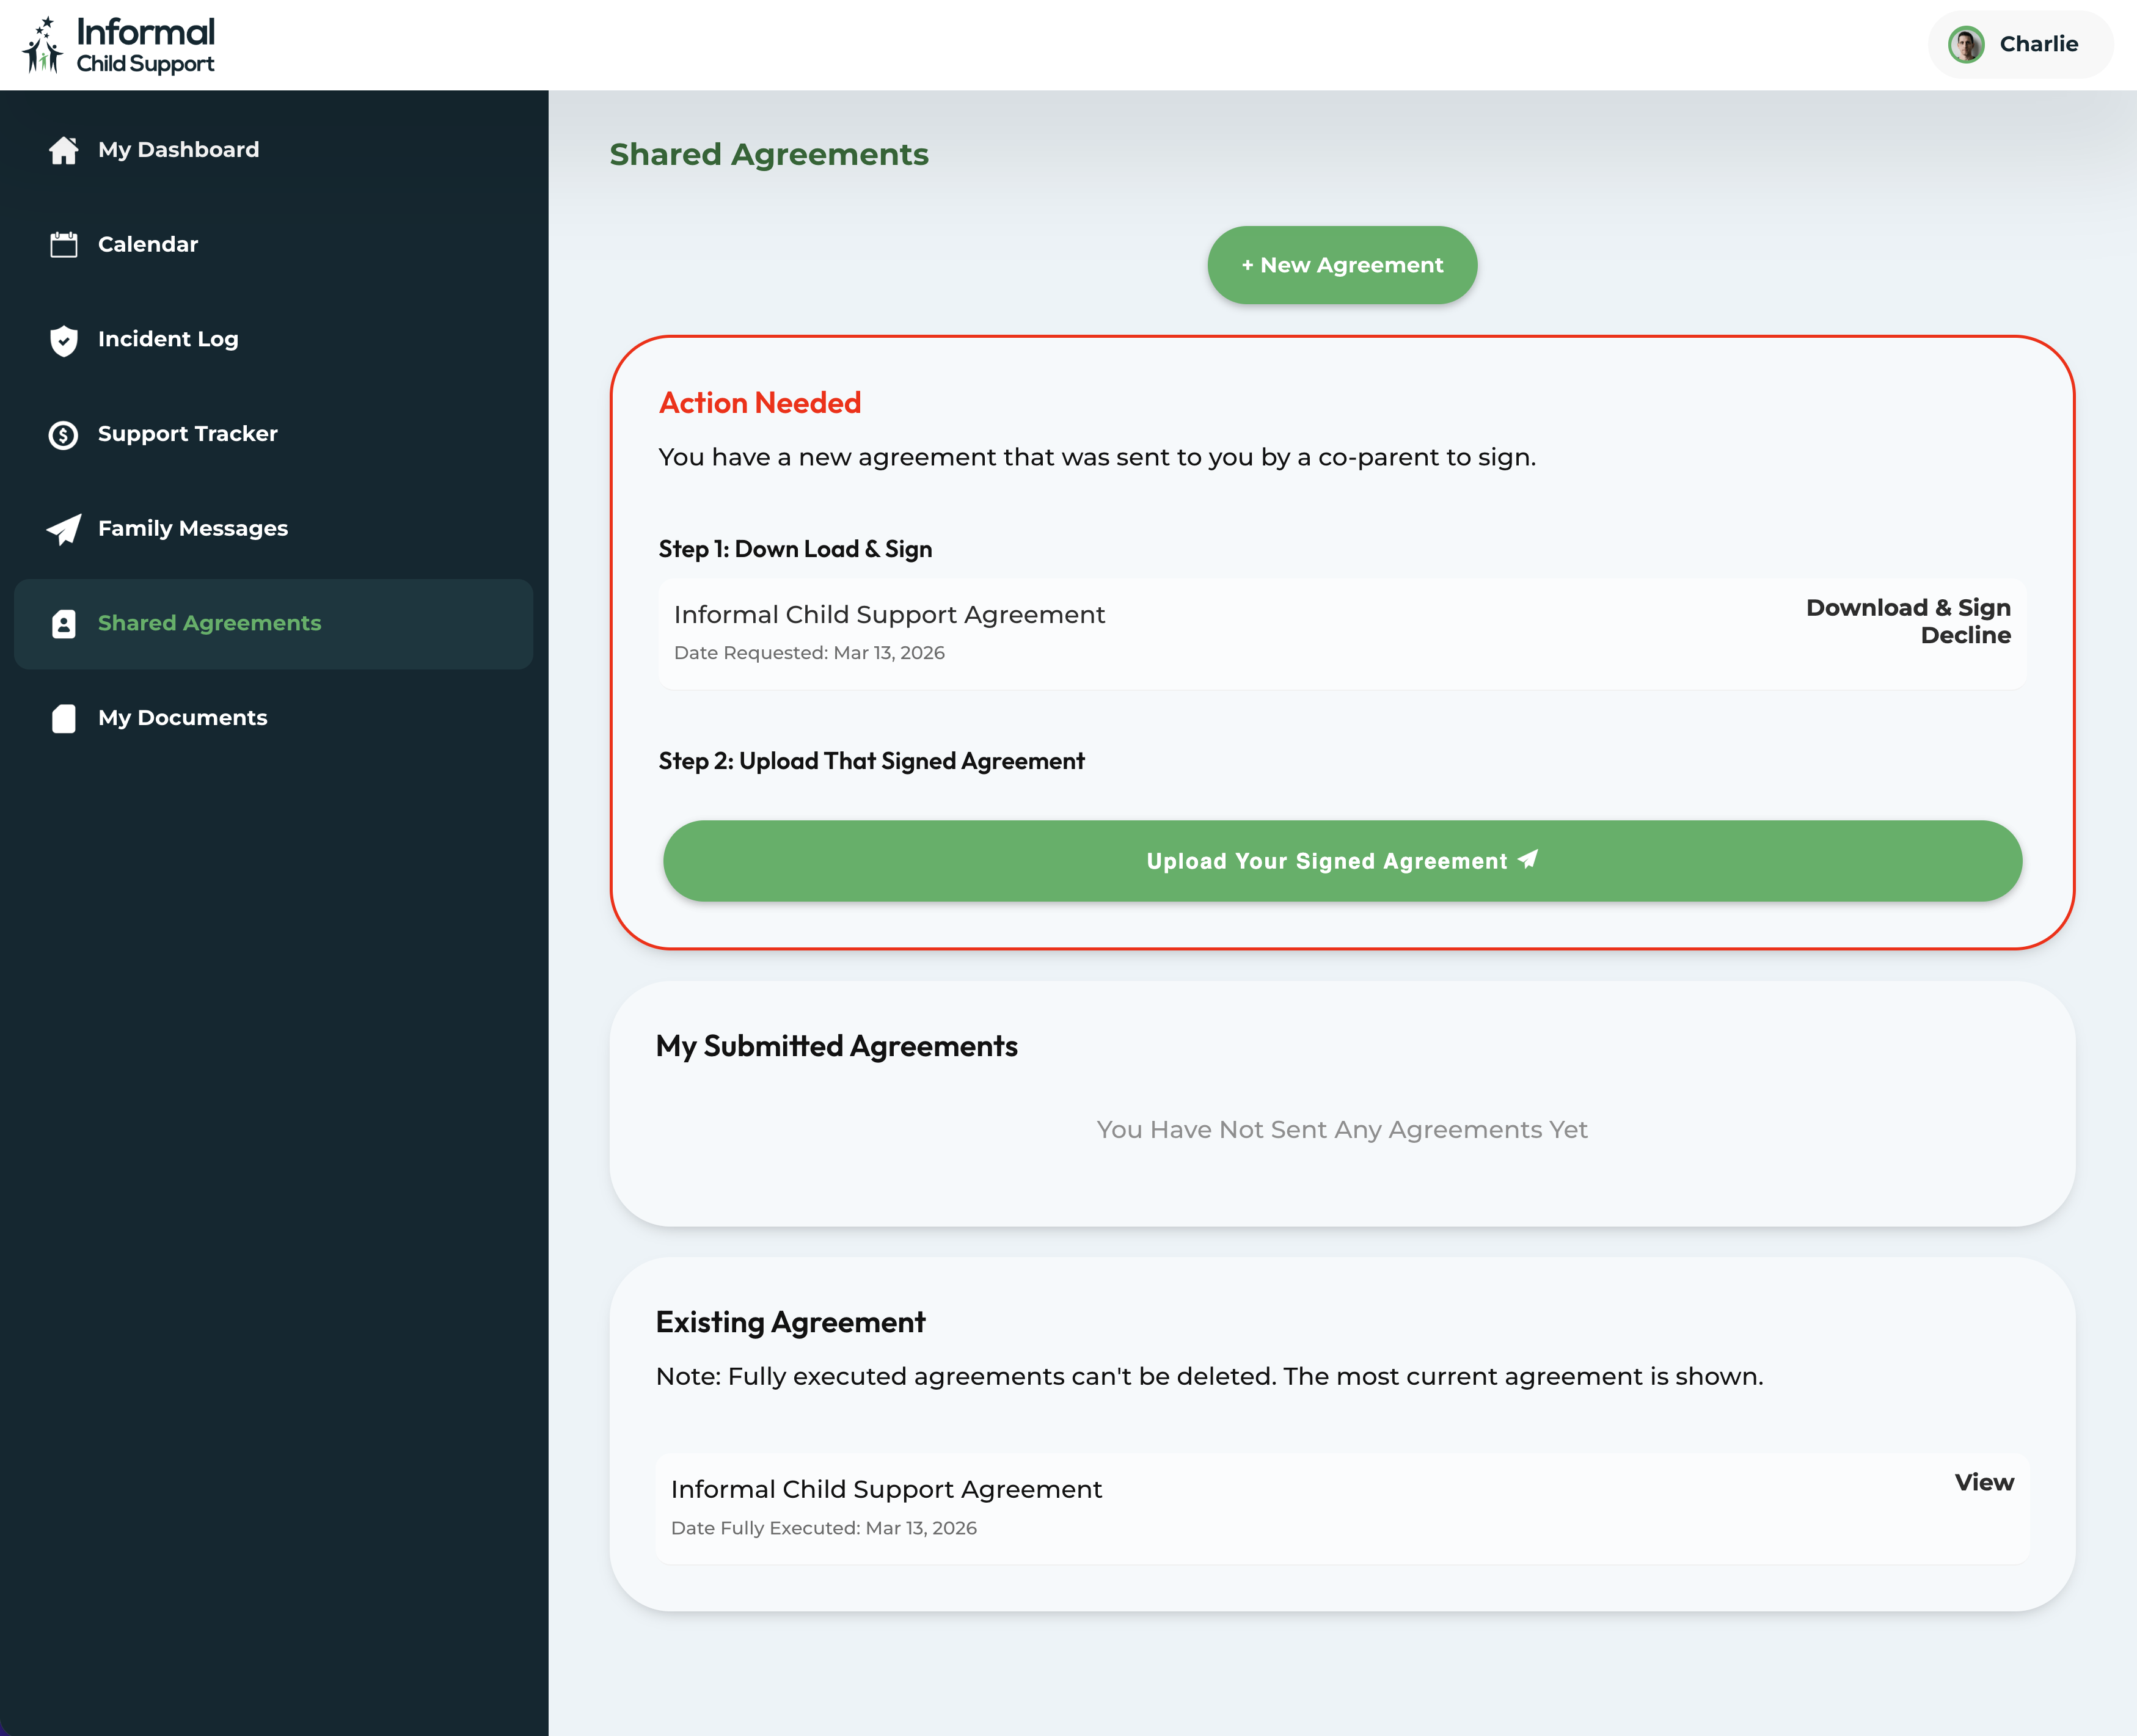Open Incident Log from the sidebar
Viewport: 2137px width, 1736px height.
[x=274, y=340]
